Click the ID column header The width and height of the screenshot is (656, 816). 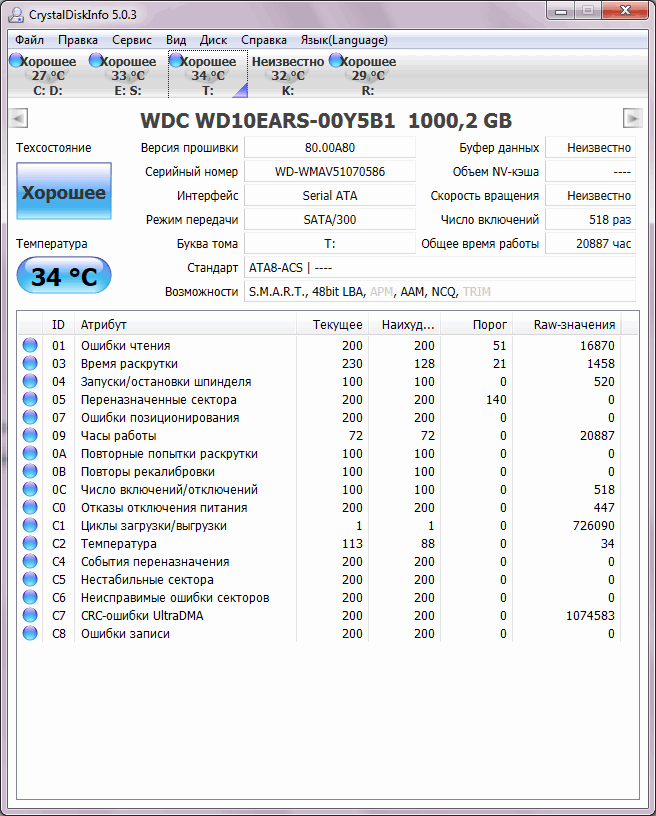(x=58, y=324)
